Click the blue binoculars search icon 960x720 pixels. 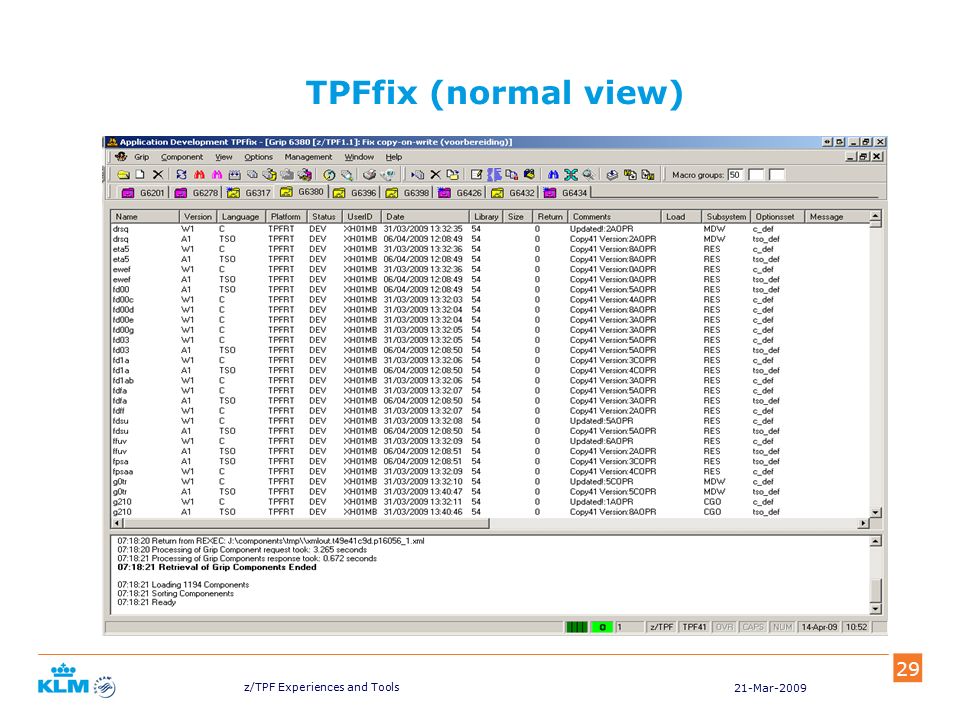tap(553, 175)
